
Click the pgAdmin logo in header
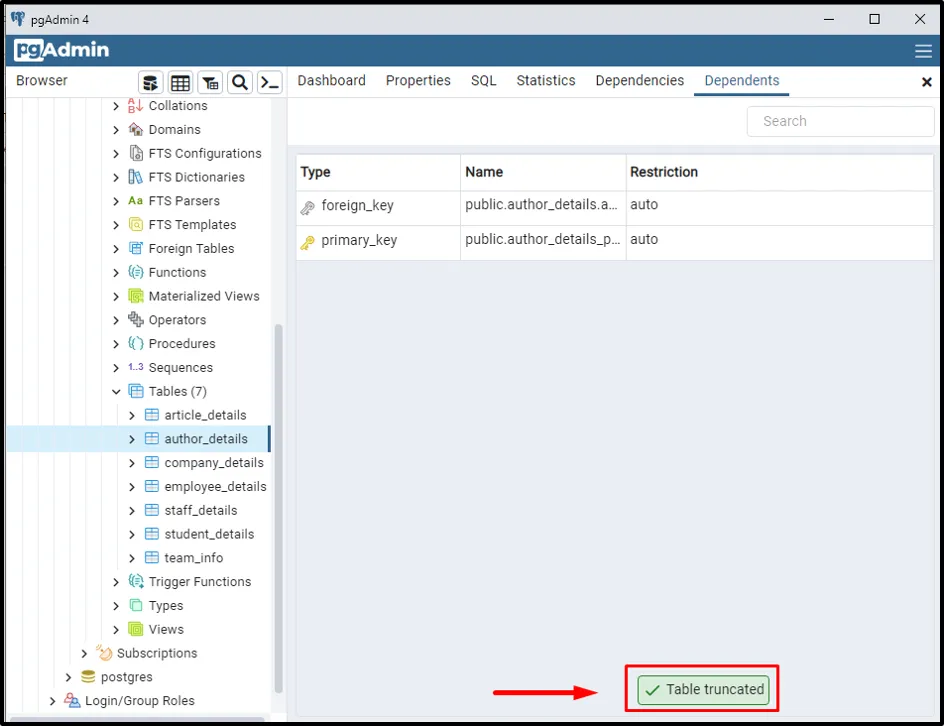coord(62,51)
